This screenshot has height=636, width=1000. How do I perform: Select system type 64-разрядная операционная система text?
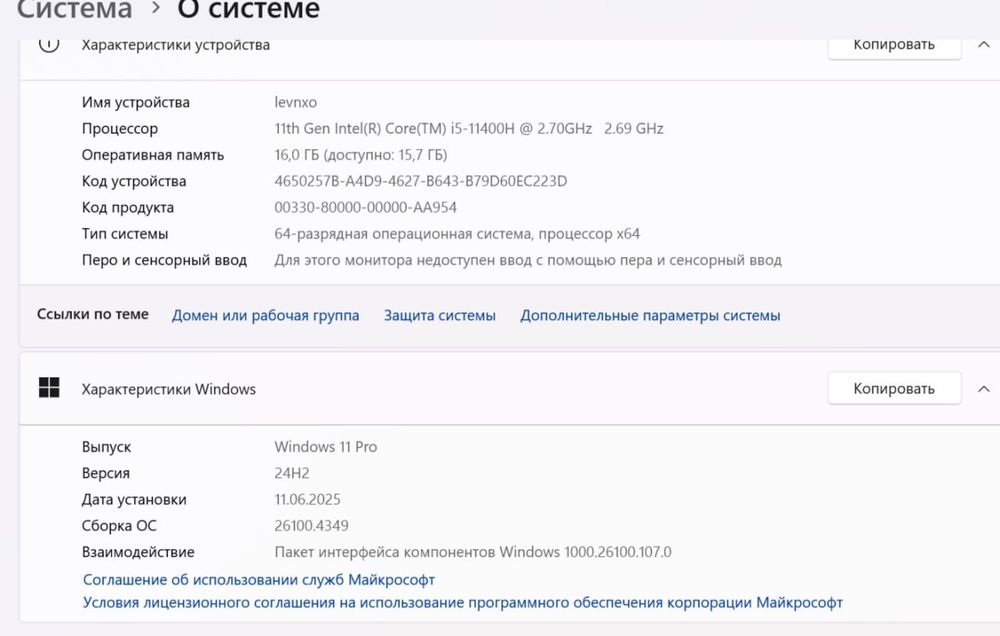tap(457, 233)
